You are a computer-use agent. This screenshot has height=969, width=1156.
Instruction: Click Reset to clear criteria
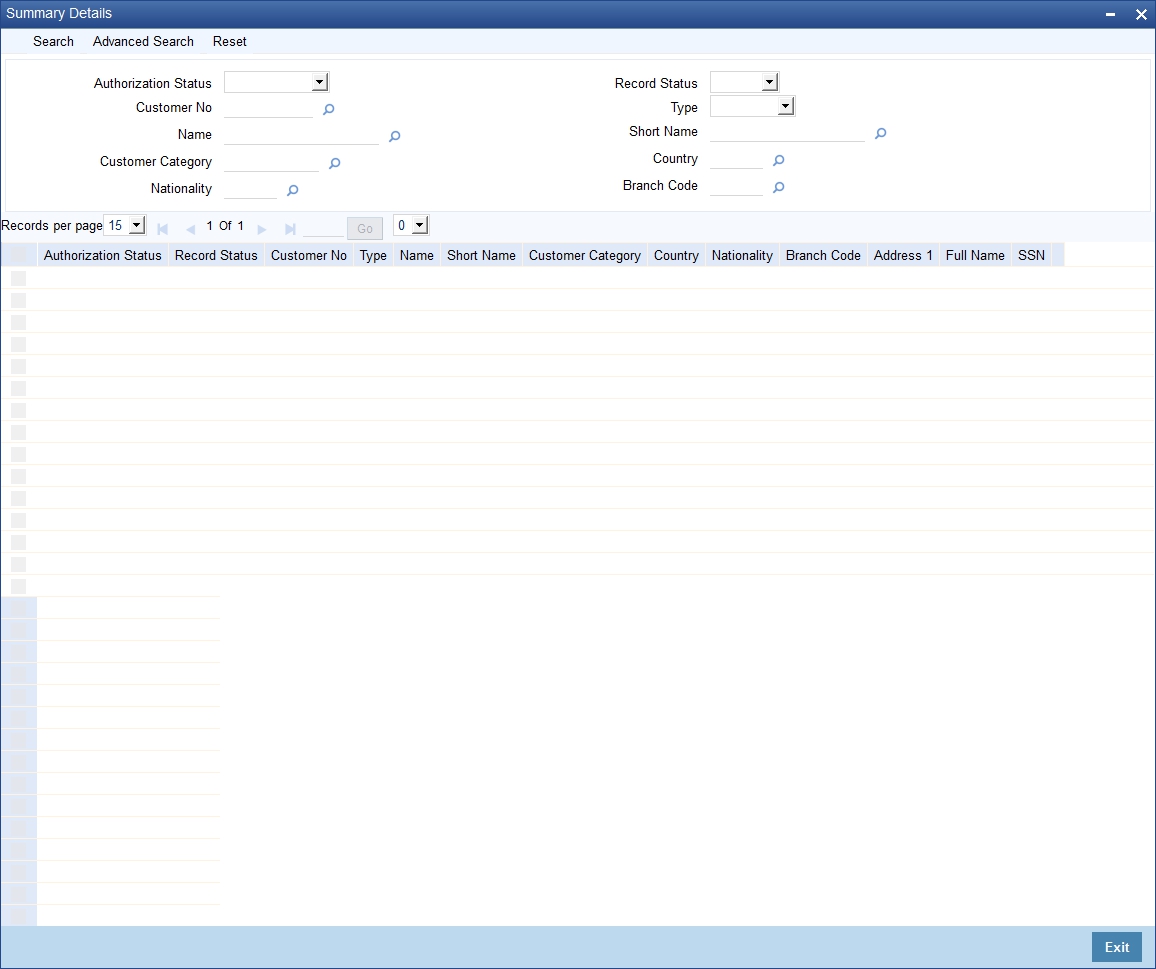tap(229, 41)
